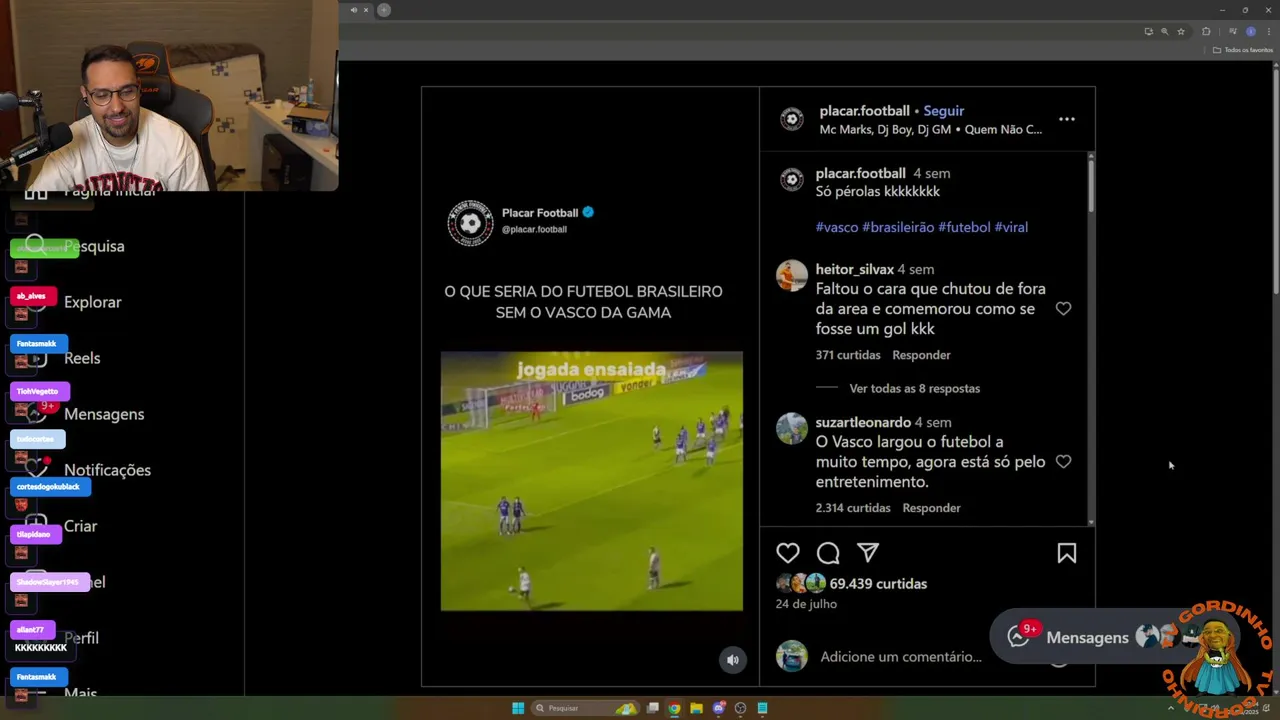This screenshot has width=1280, height=720.
Task: Reply to heitor_silvax's comment
Action: 921,355
